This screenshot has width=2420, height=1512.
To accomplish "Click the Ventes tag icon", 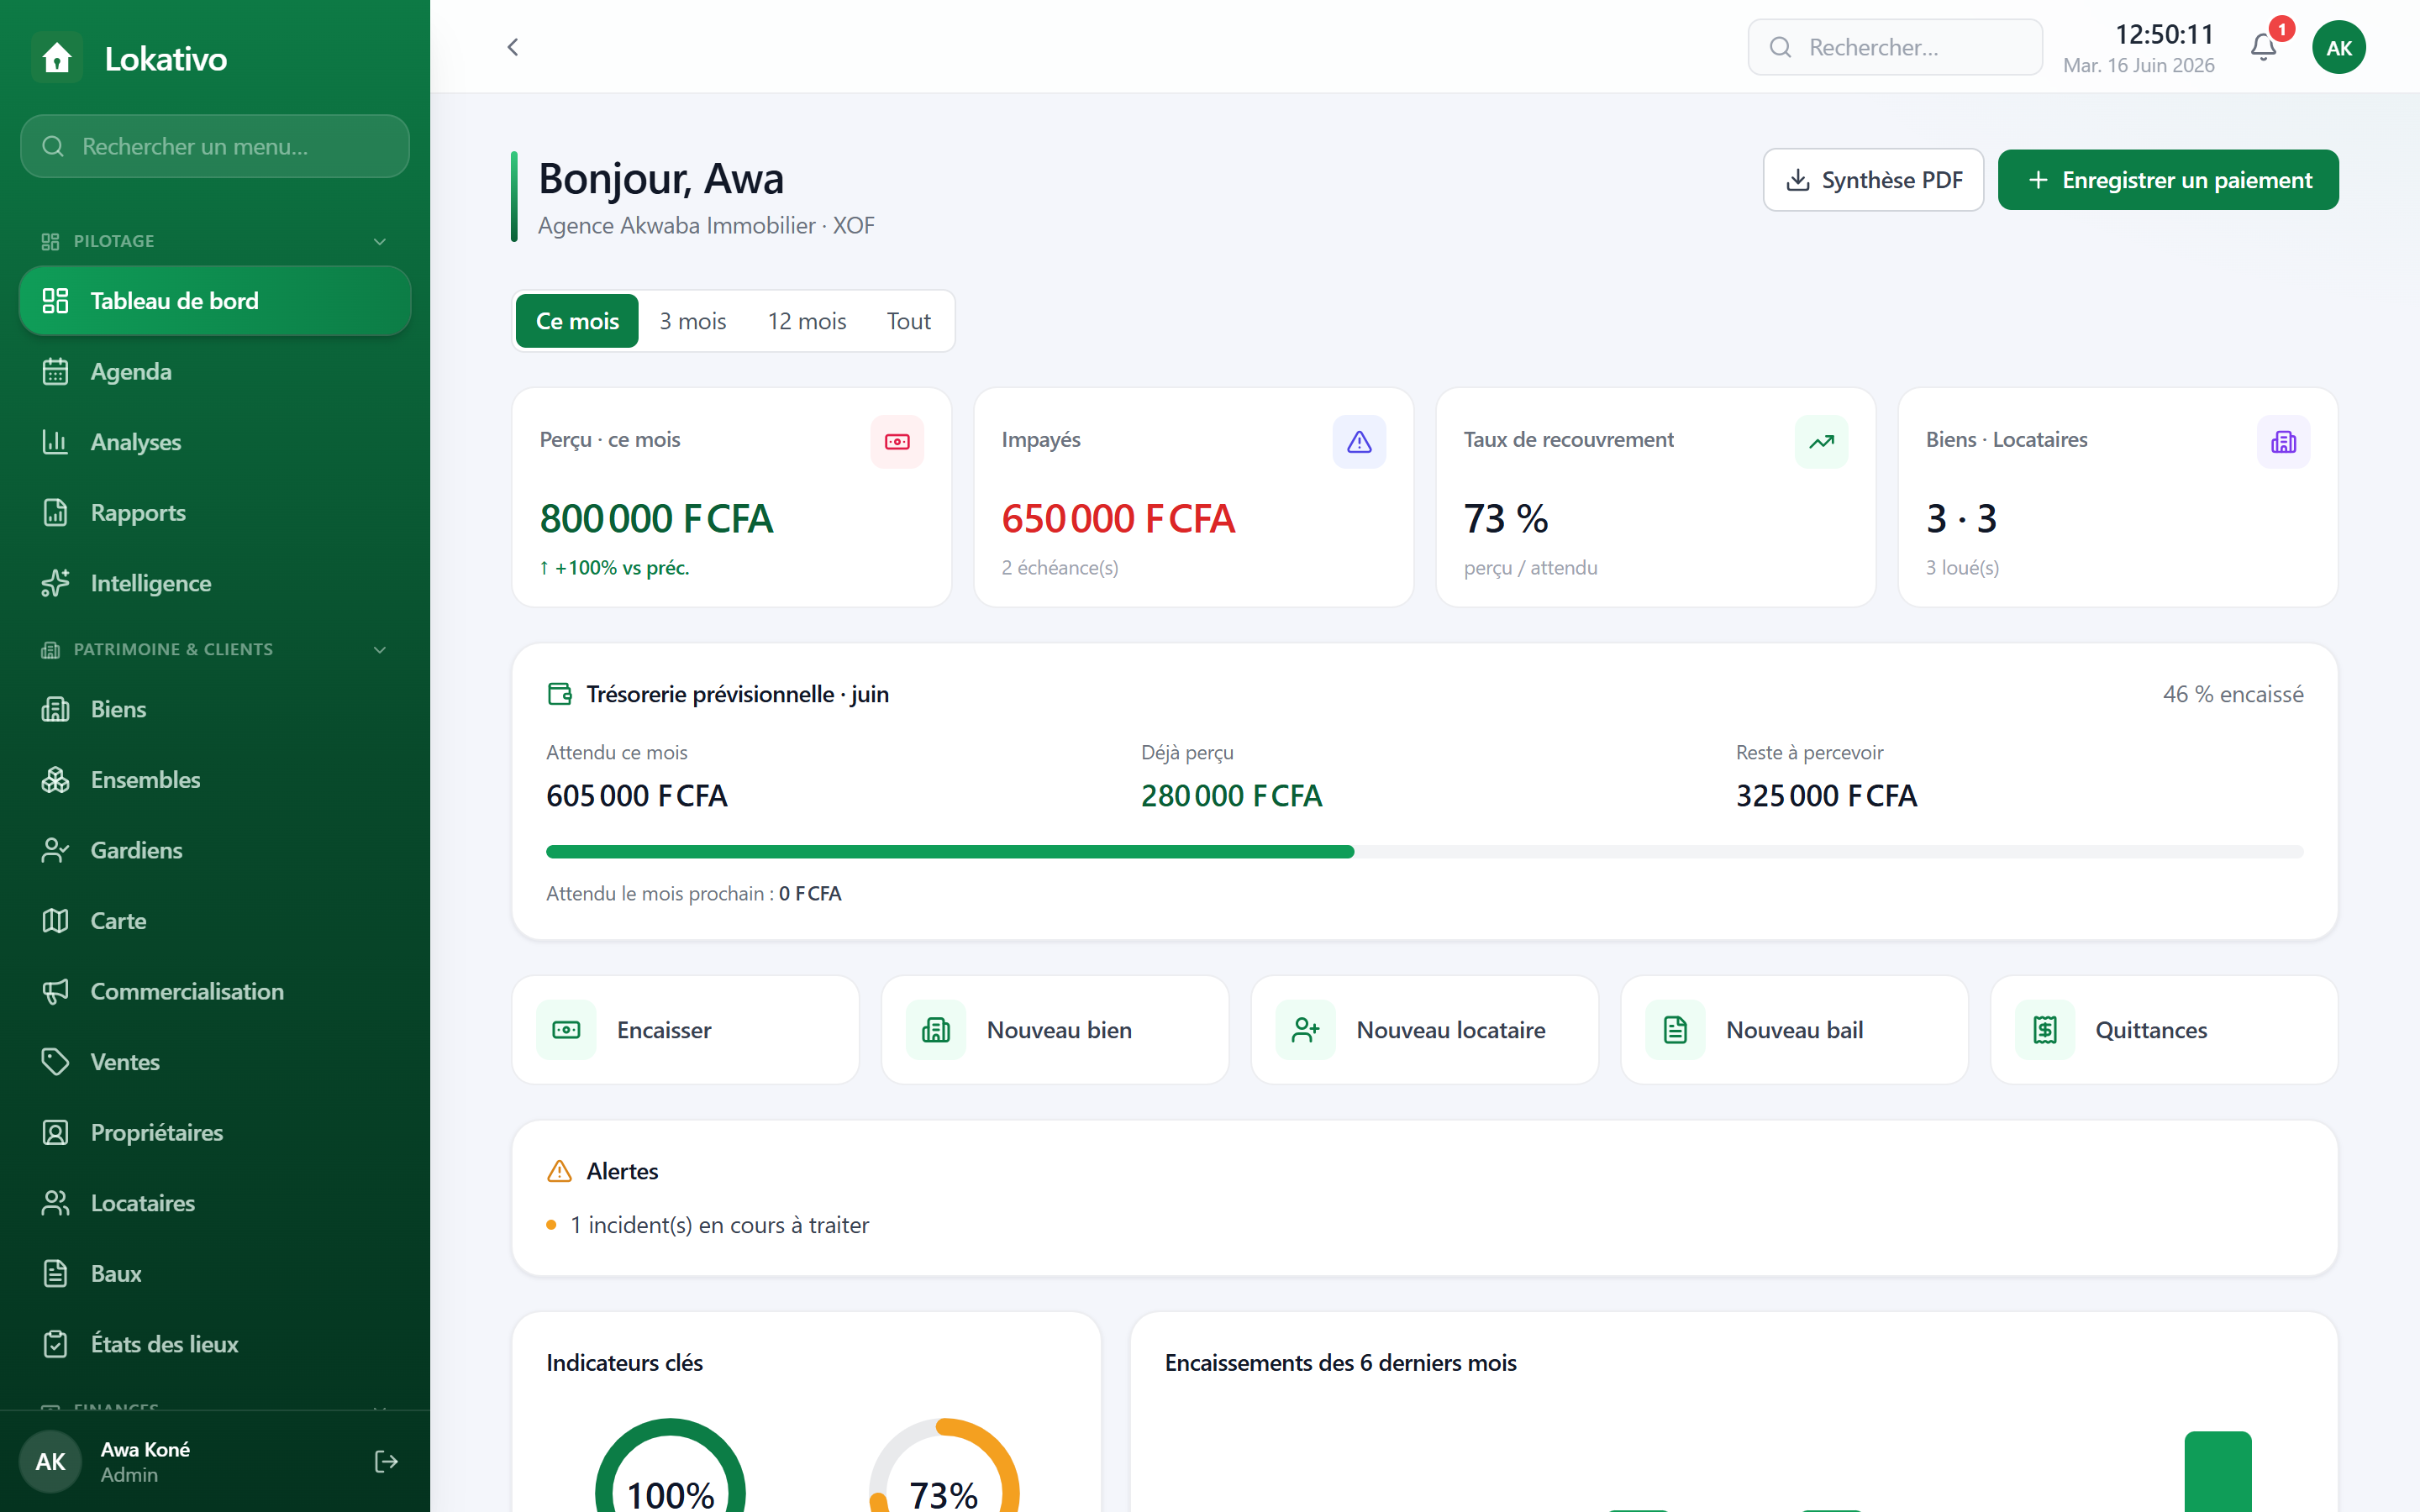I will coord(55,1061).
